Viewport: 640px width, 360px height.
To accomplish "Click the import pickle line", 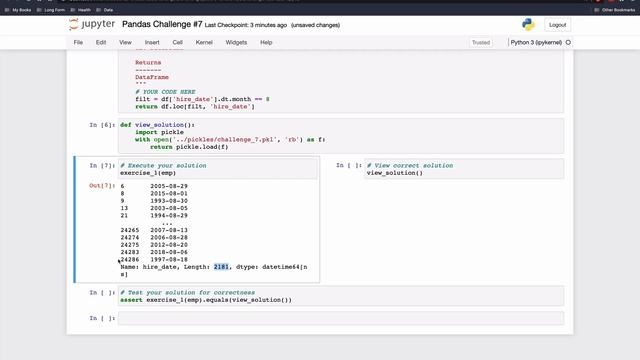I will [160, 132].
